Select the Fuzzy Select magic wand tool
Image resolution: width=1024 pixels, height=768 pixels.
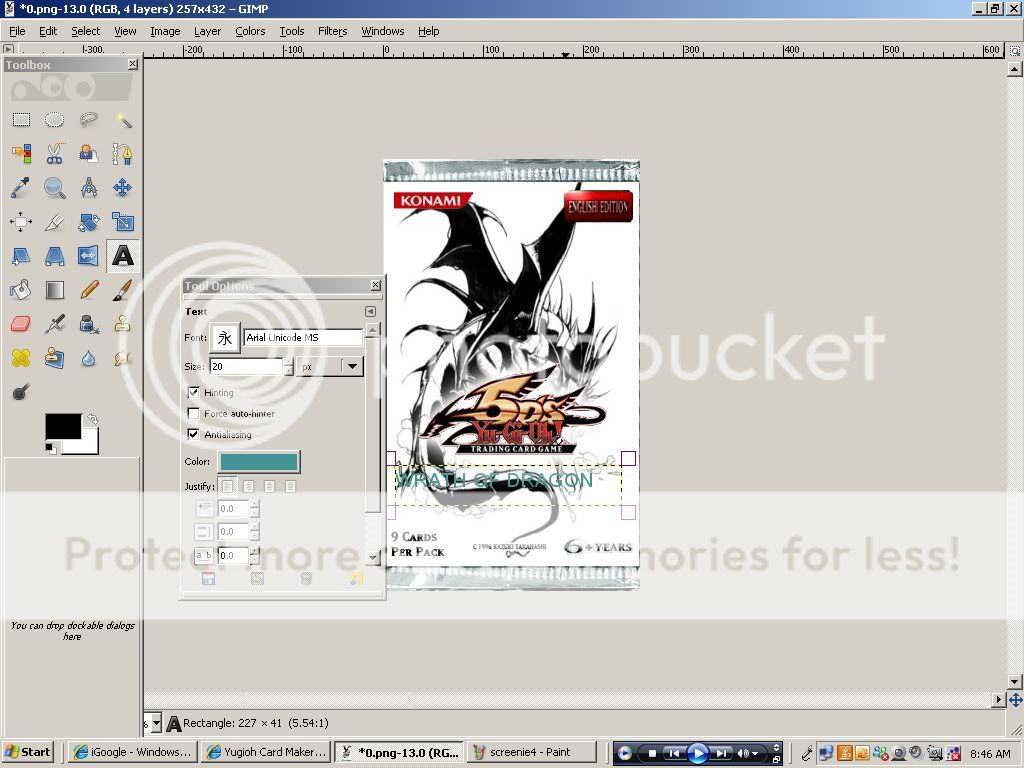(123, 120)
